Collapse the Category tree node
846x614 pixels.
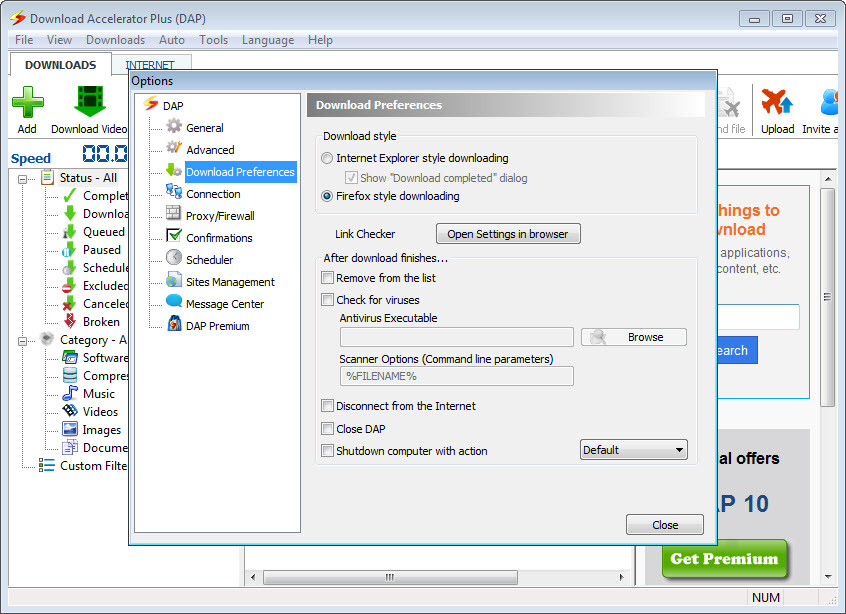tap(23, 341)
